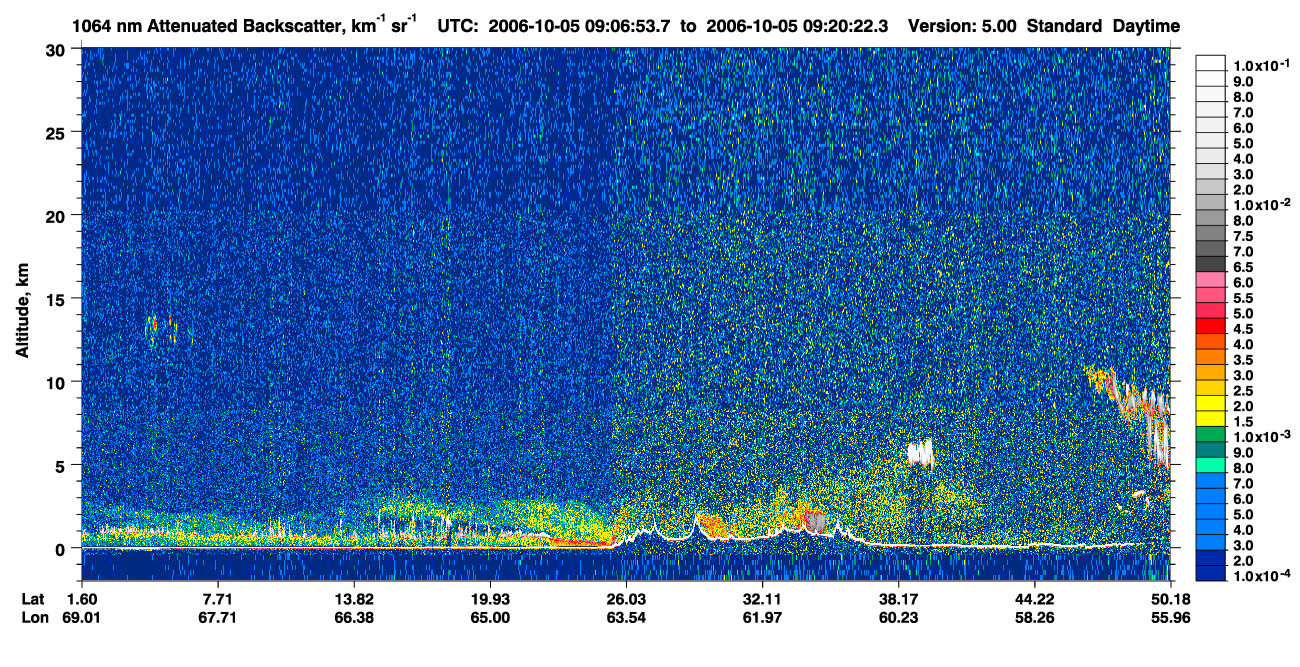The height and width of the screenshot is (667, 1300).
Task: Click the topmost white swatch of color bar
Action: coord(1210,63)
